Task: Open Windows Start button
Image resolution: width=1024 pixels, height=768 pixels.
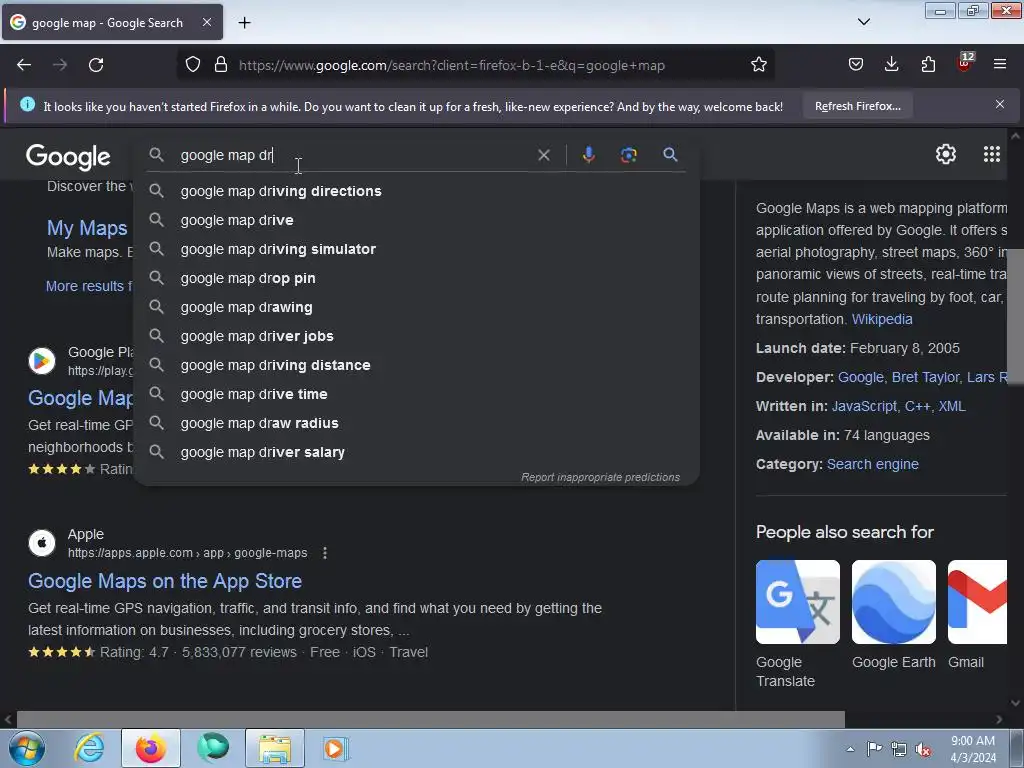Action: click(27, 748)
